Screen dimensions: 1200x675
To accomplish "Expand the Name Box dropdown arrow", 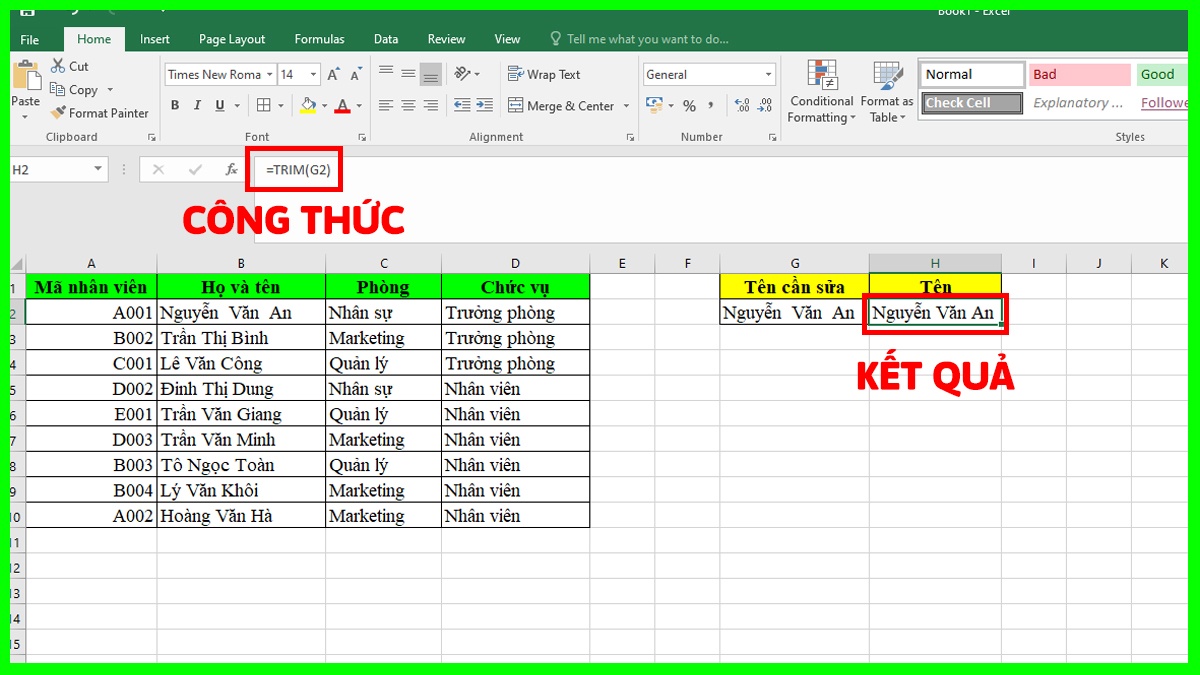I will (98, 170).
